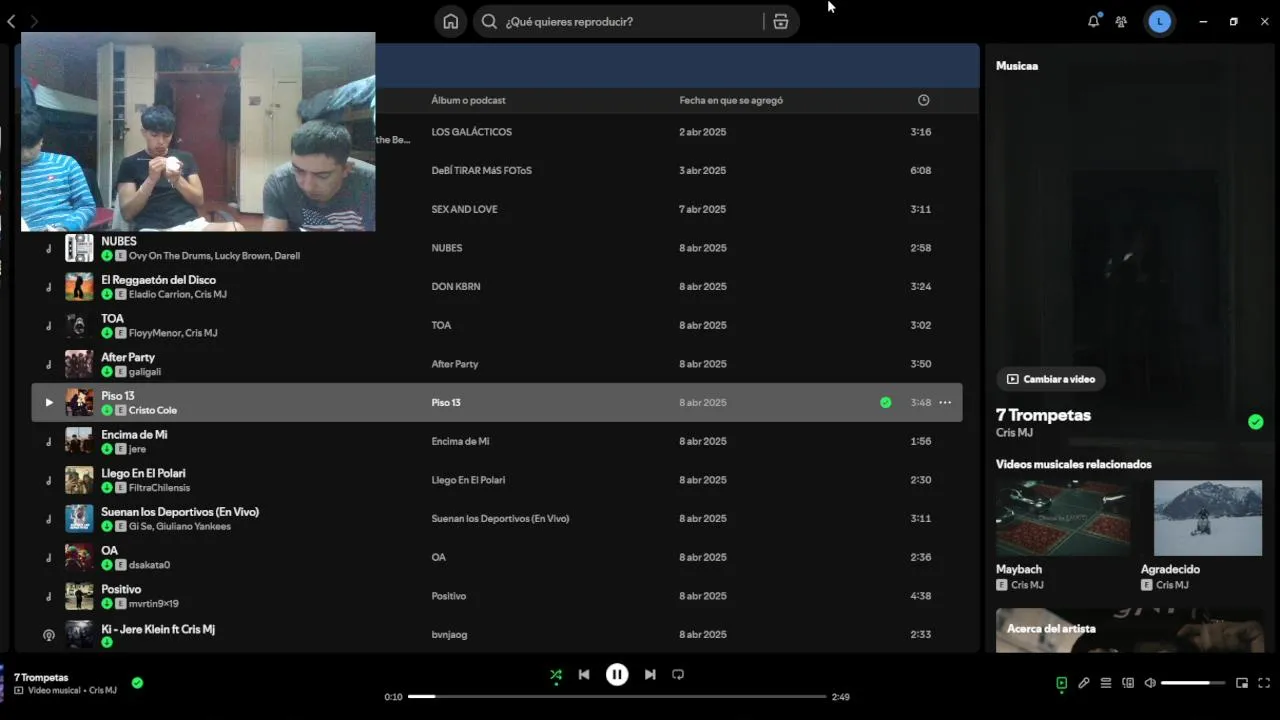Select the OA track title

[x=109, y=551]
